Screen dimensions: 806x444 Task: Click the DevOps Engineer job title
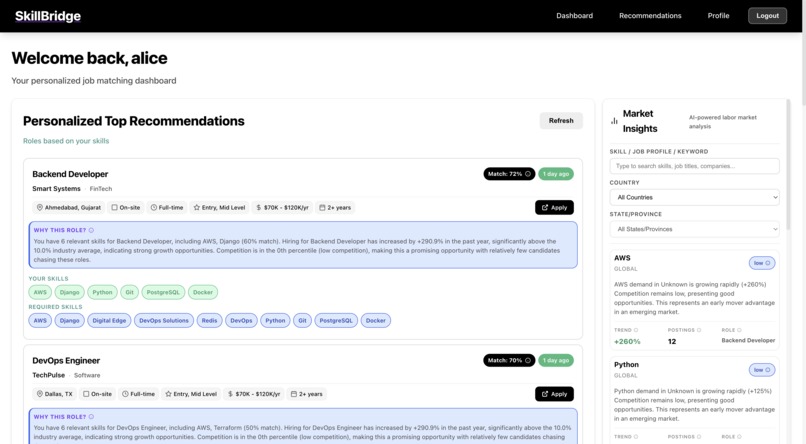click(x=66, y=361)
